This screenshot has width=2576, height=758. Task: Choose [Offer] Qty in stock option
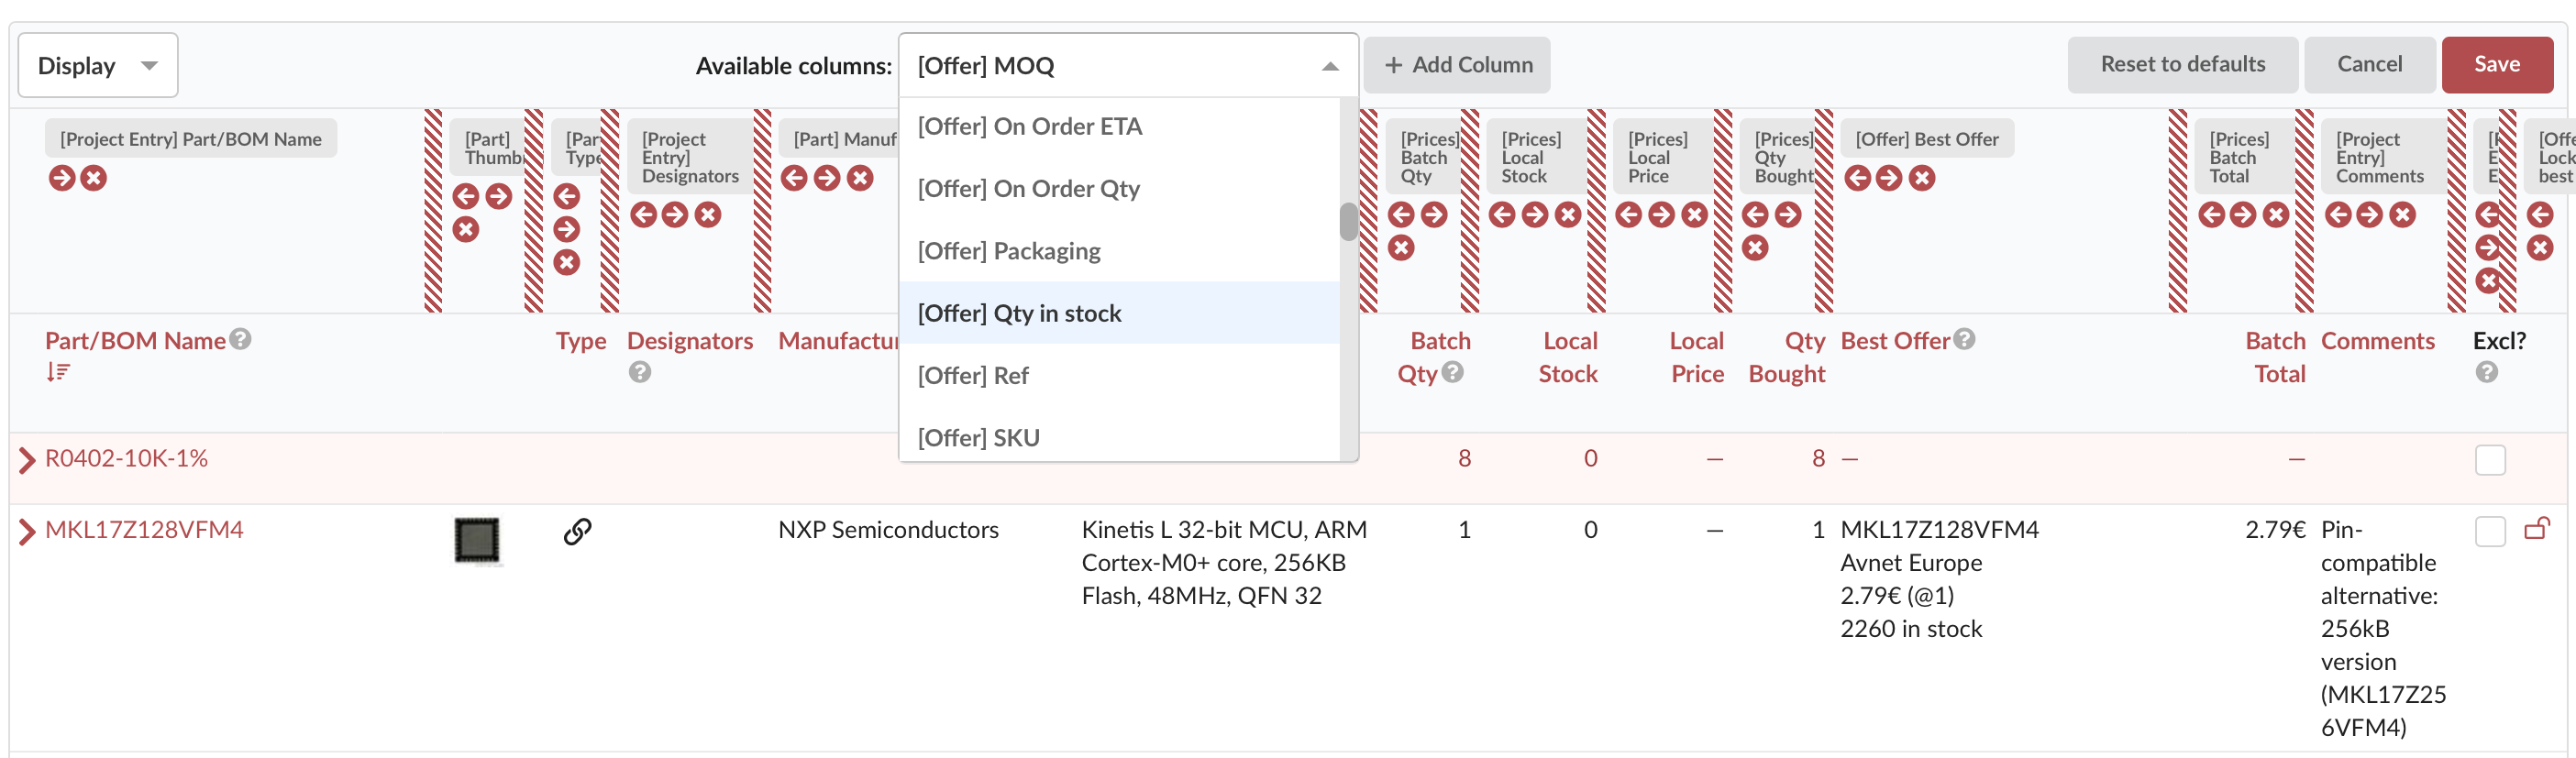pos(1119,313)
